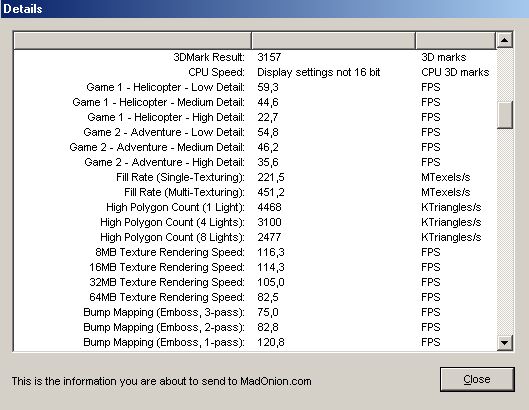Select 32MB Texture Rendering Speed row
529x410 pixels.
tap(255, 282)
